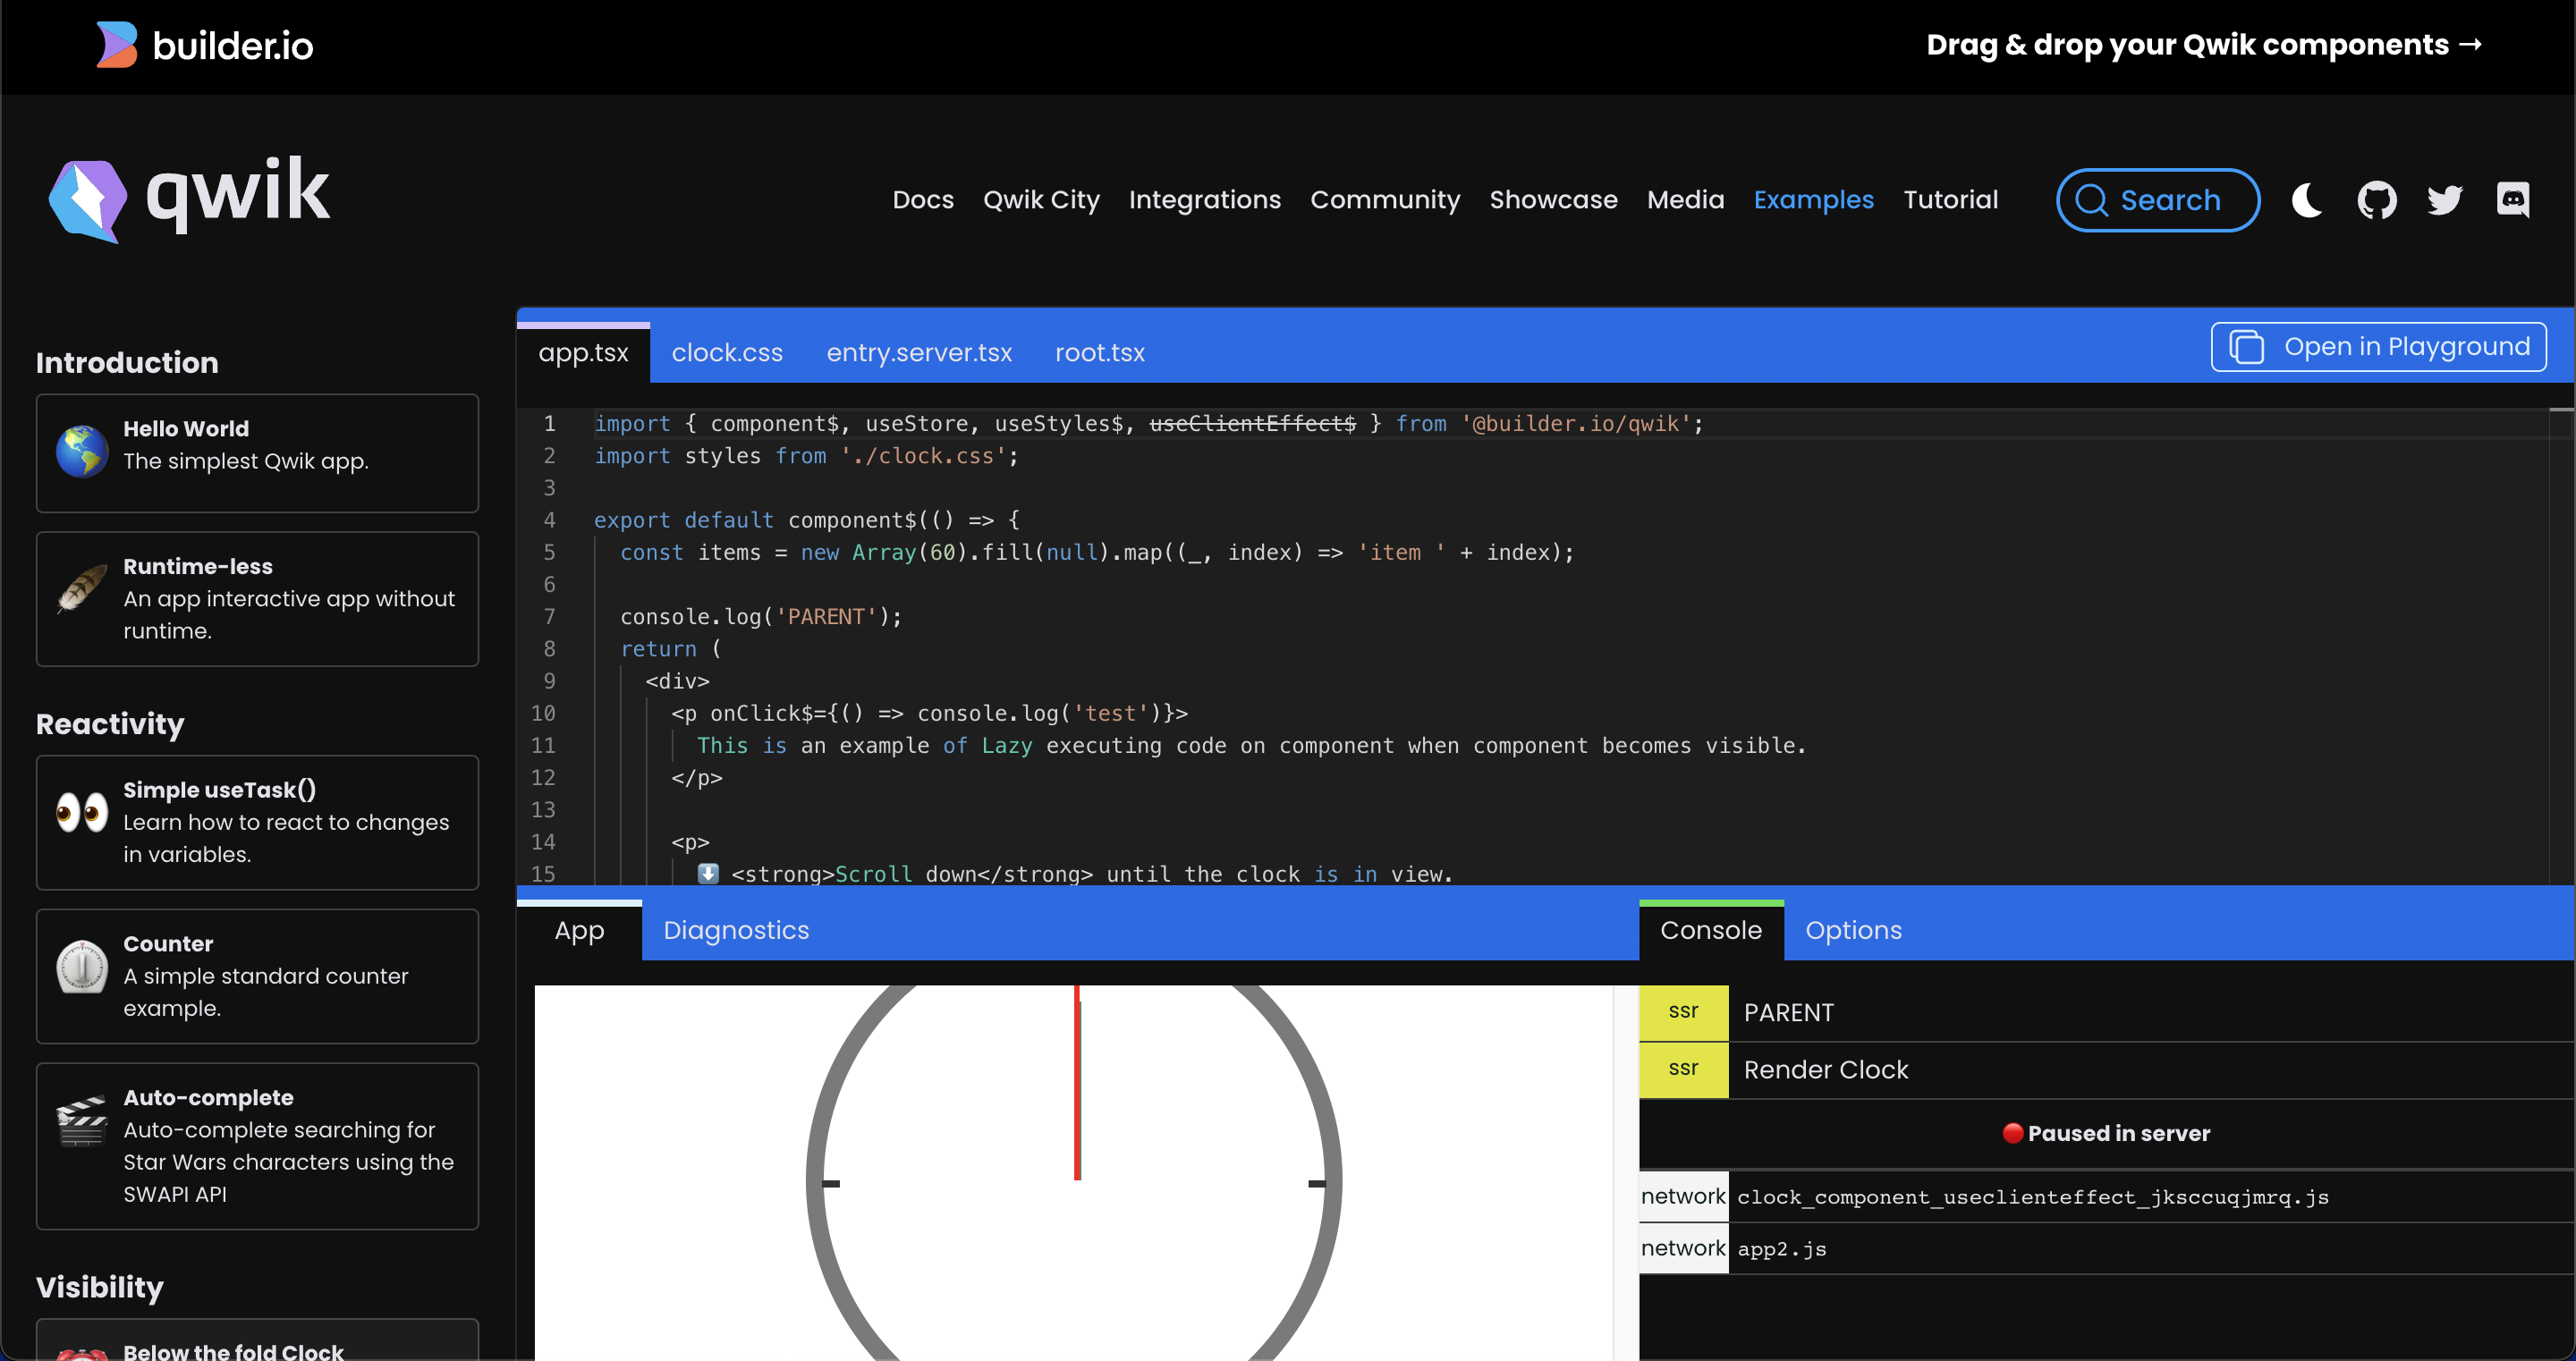
Task: Open the Options panel tab
Action: 1853,930
